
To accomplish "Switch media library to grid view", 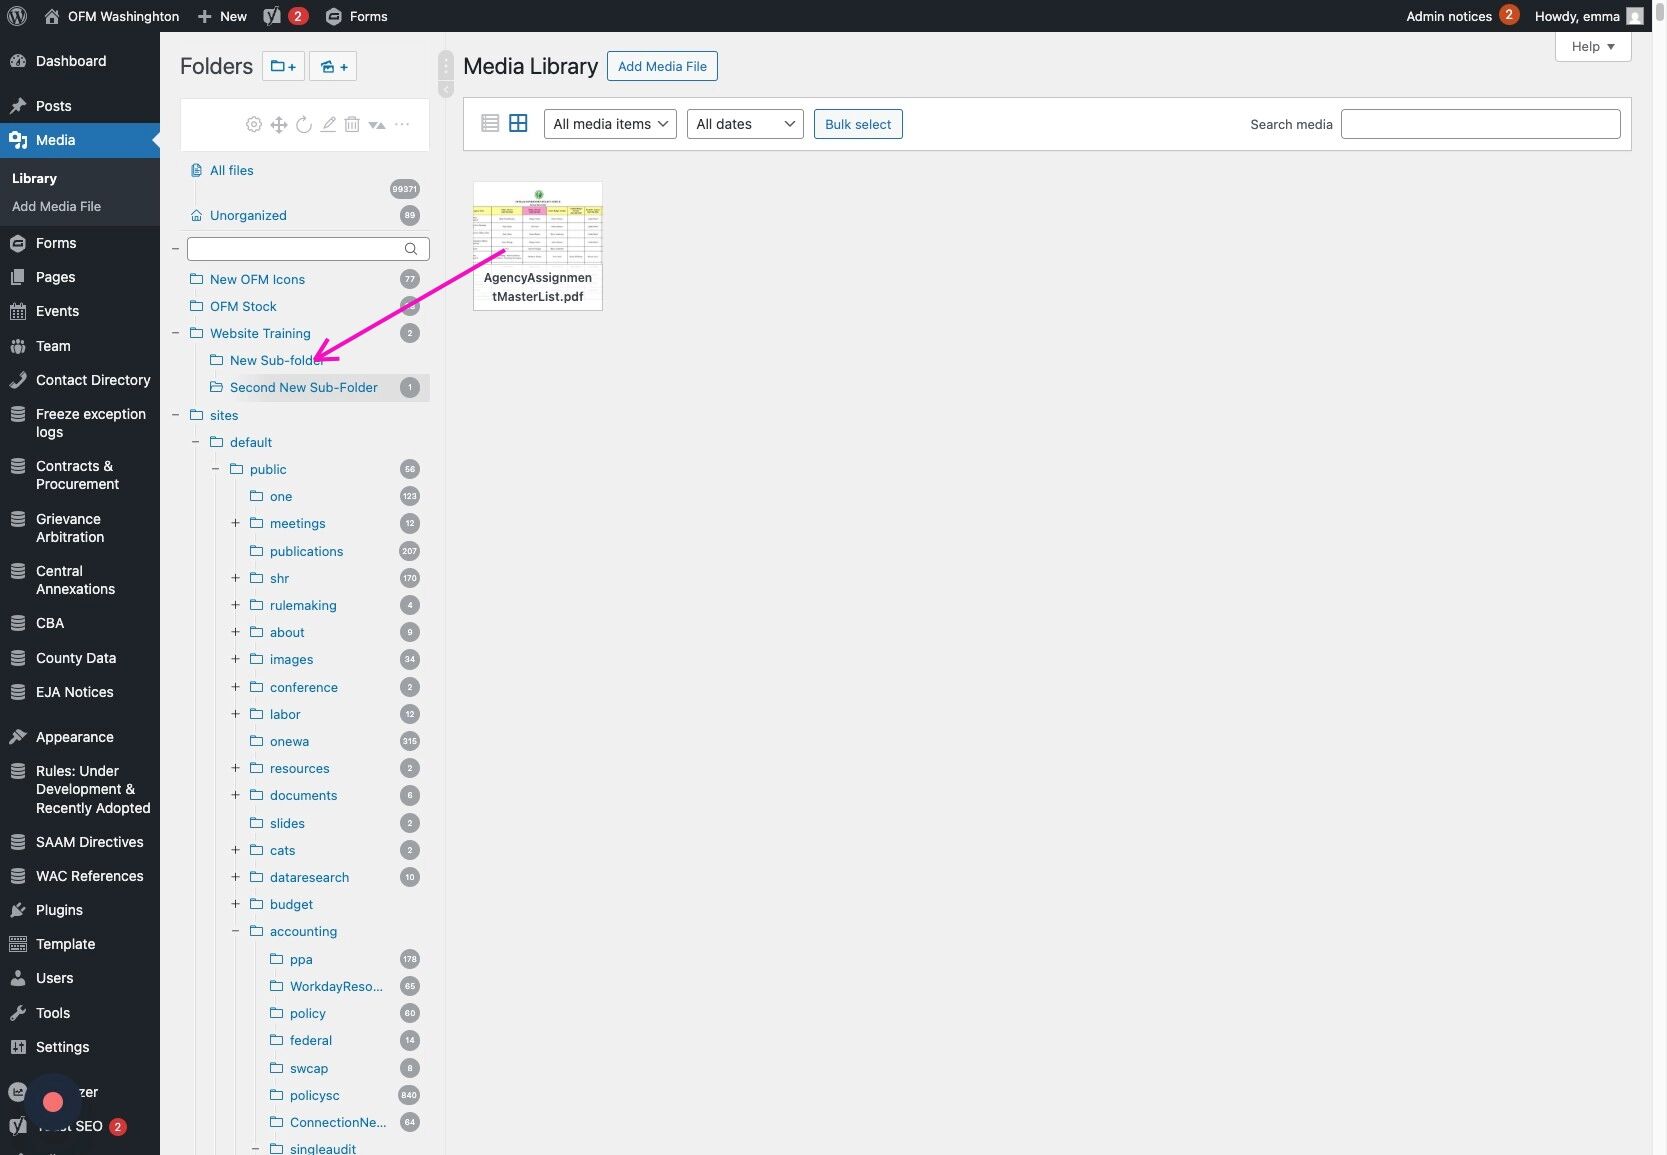I will pyautogui.click(x=518, y=124).
